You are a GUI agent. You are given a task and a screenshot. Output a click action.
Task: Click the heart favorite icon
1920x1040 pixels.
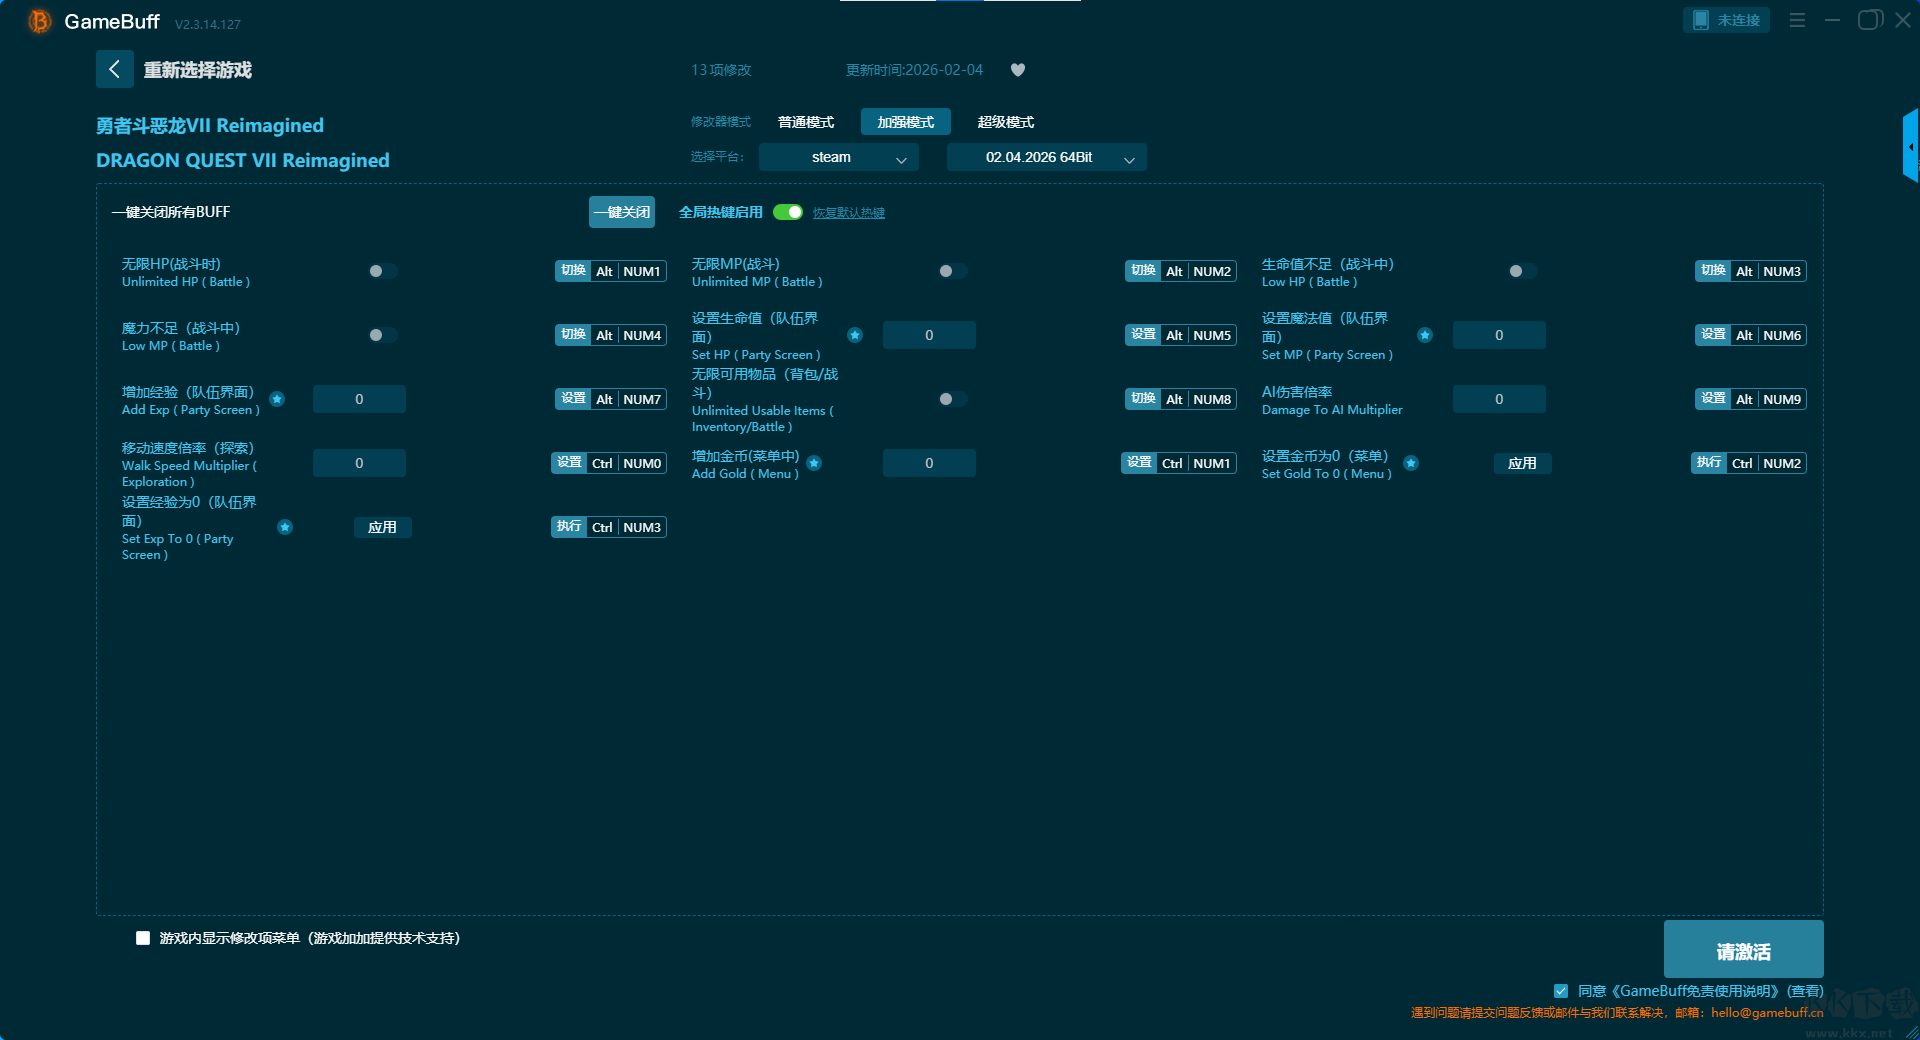click(x=1018, y=70)
